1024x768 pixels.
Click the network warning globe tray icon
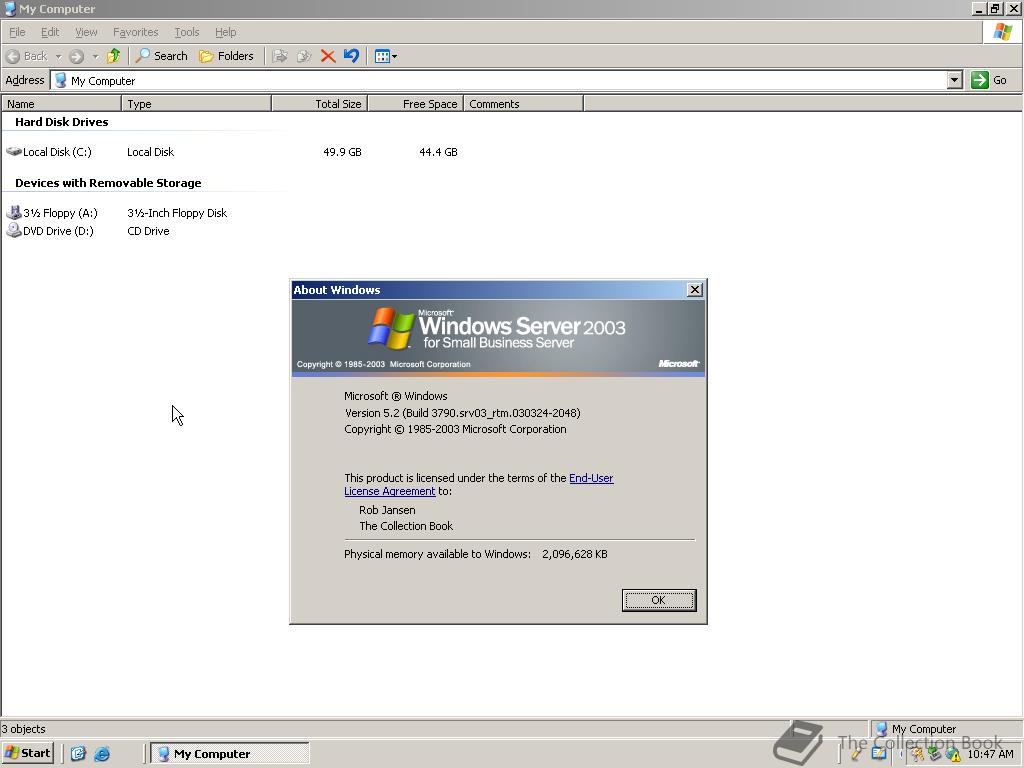[953, 754]
